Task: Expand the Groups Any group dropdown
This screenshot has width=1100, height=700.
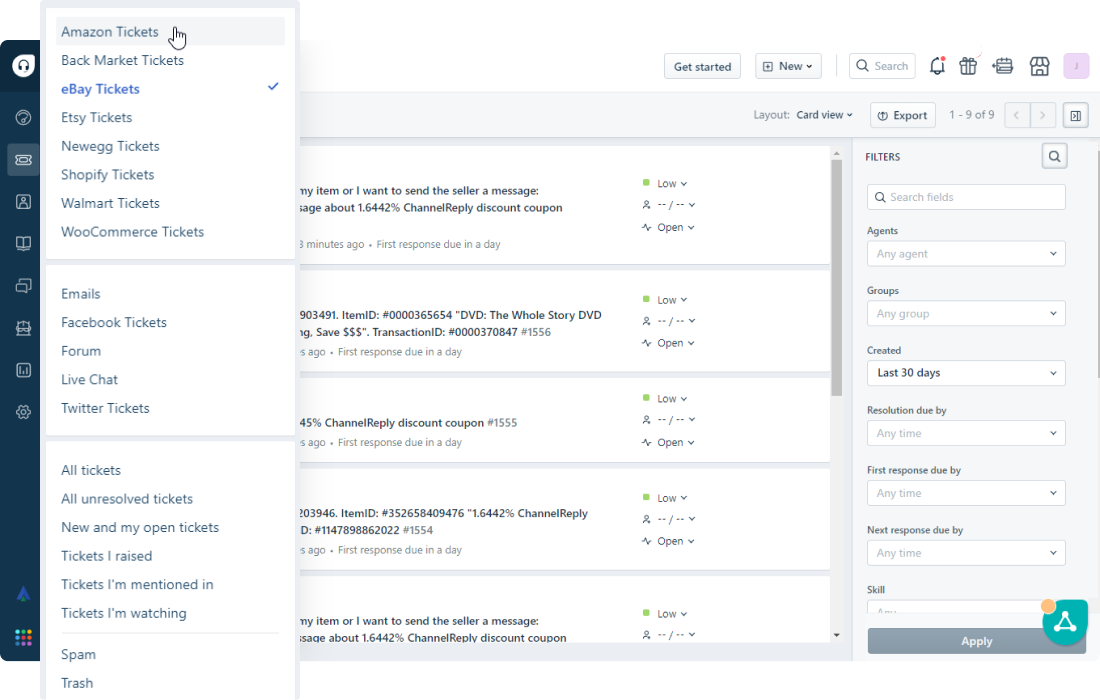Action: 966,314
